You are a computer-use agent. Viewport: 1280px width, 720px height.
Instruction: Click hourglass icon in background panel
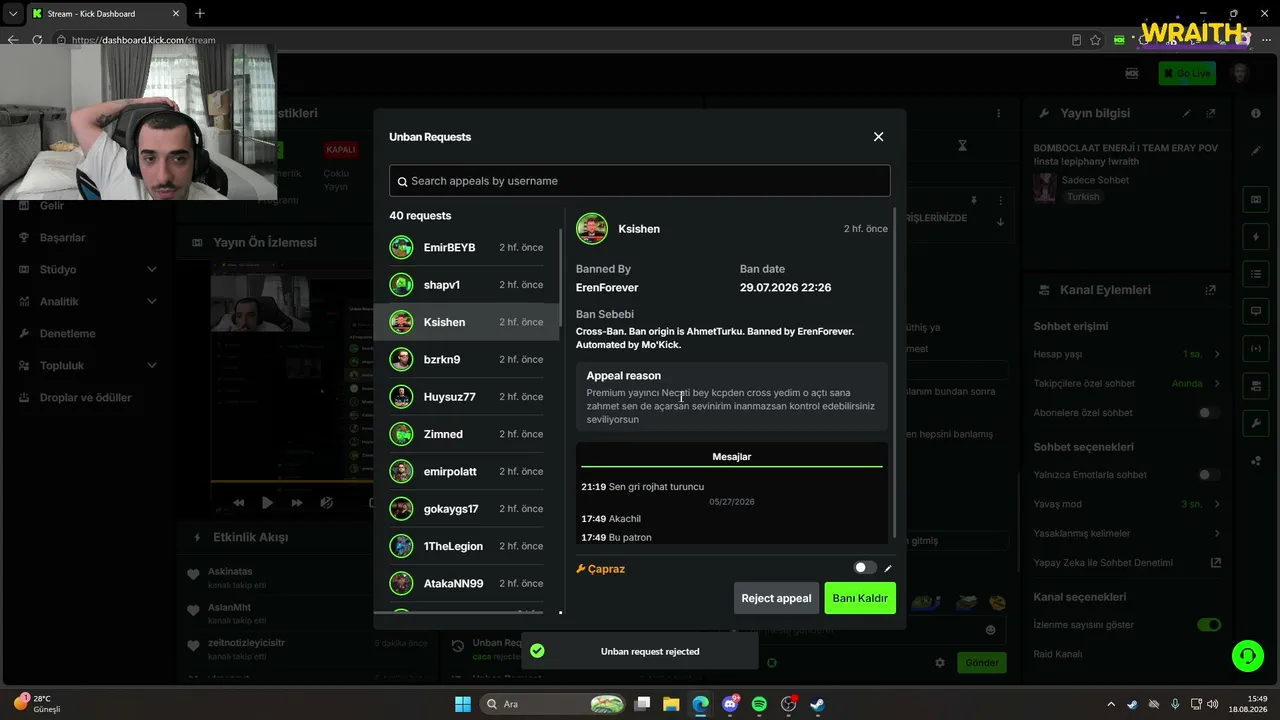[962, 146]
